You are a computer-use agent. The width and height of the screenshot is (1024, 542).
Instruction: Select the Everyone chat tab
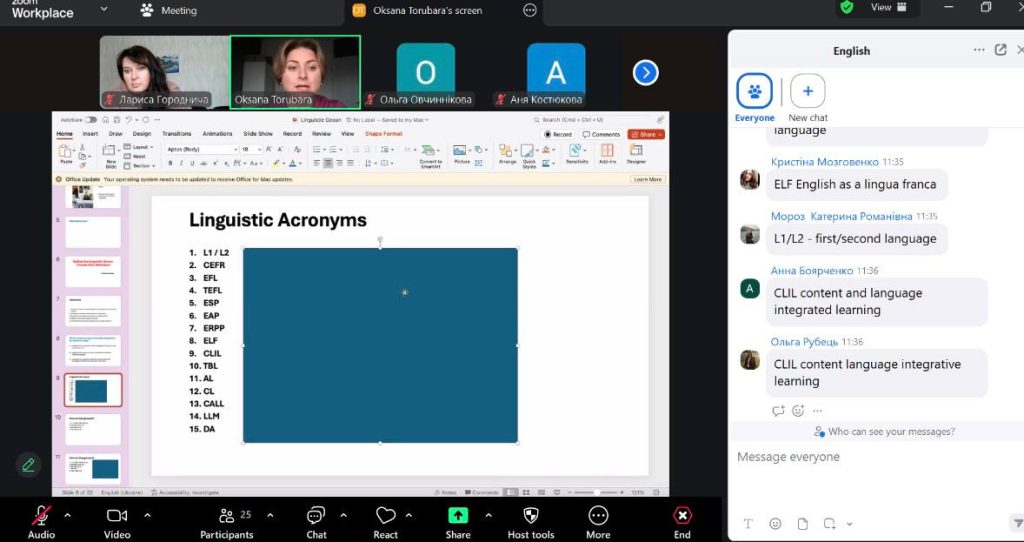754,92
